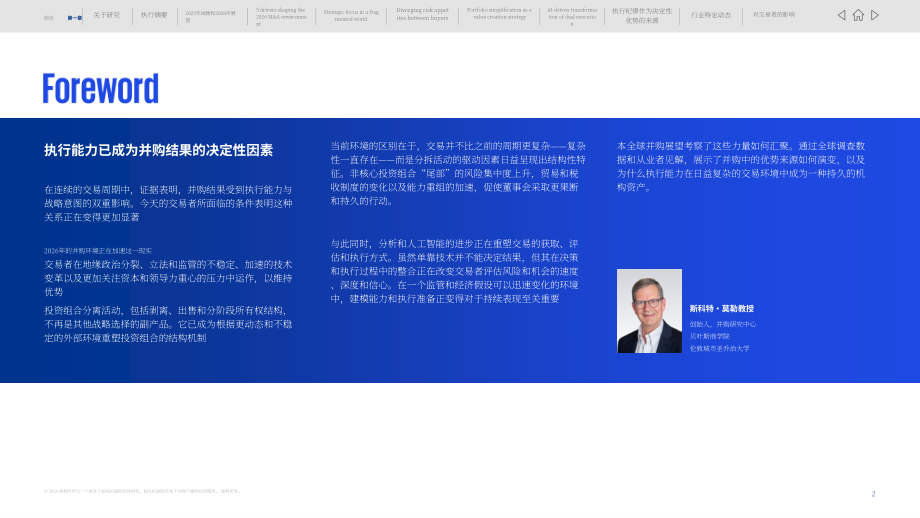This screenshot has width=920, height=518.
Task: Open 'Diverging risk appetites between buyers' tab
Action: pyautogui.click(x=422, y=14)
